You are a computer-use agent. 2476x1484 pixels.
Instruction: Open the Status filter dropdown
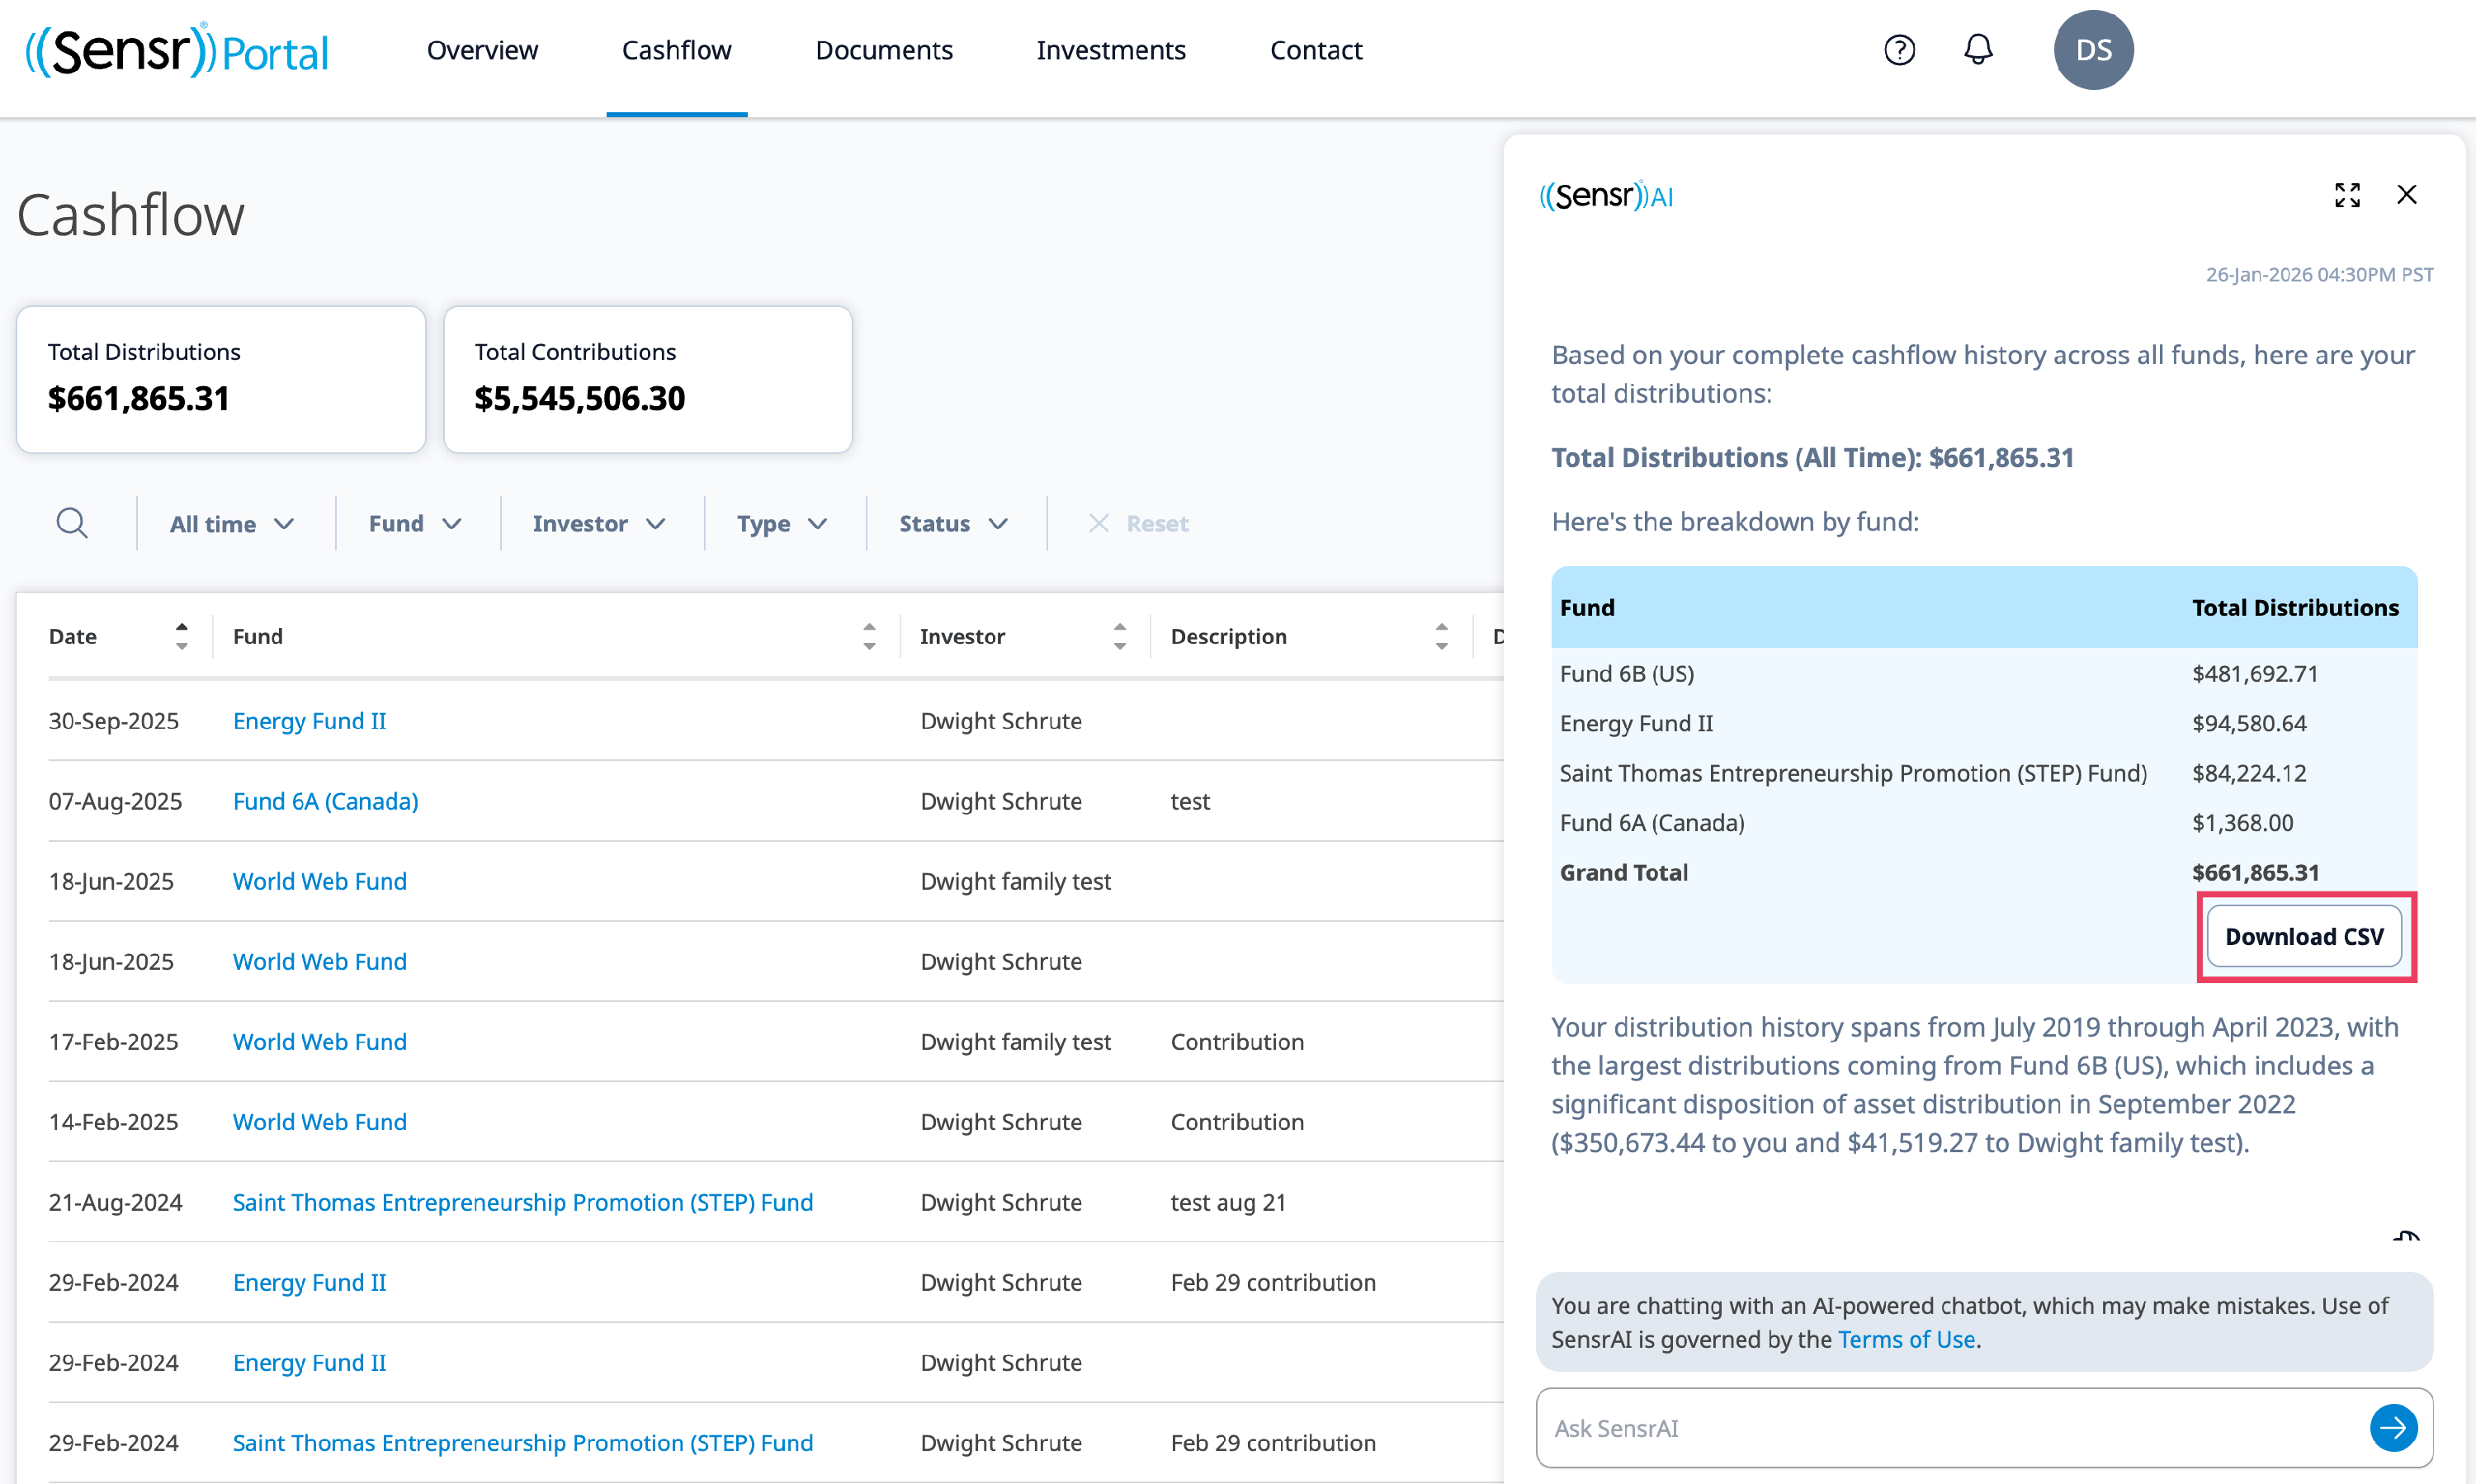tap(953, 524)
